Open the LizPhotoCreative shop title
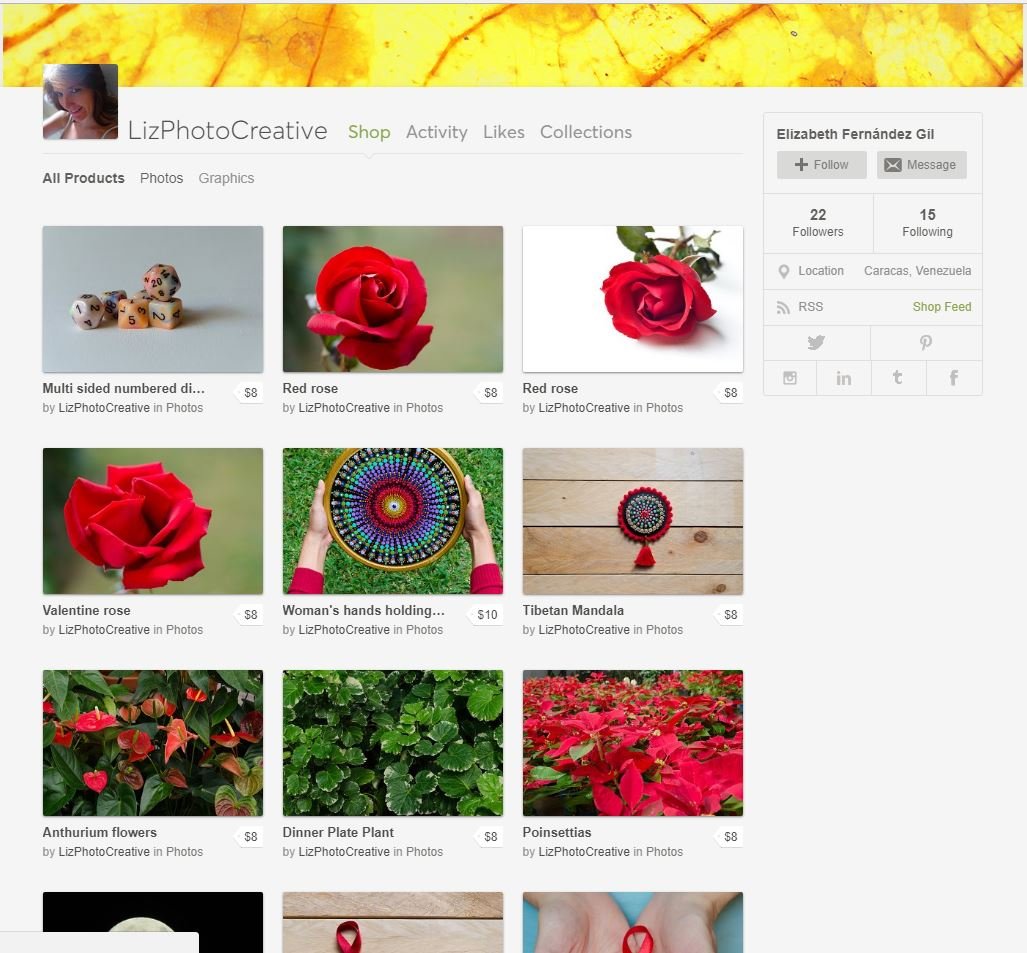Image resolution: width=1027 pixels, height=953 pixels. tap(227, 130)
